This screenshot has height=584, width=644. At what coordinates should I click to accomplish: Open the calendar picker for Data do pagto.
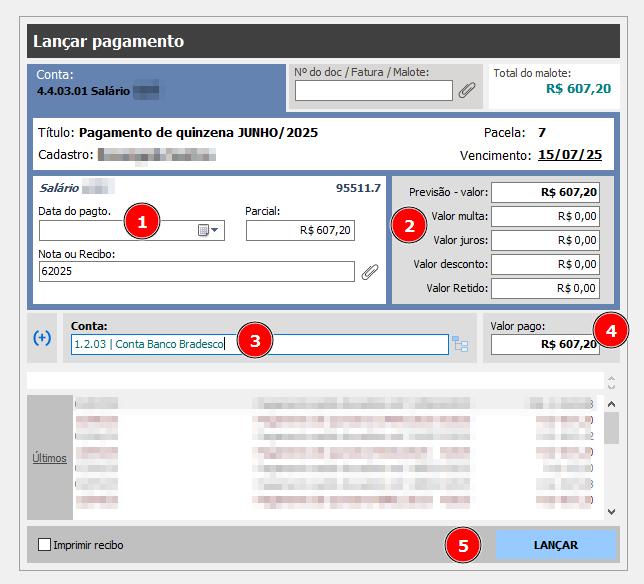coord(207,231)
